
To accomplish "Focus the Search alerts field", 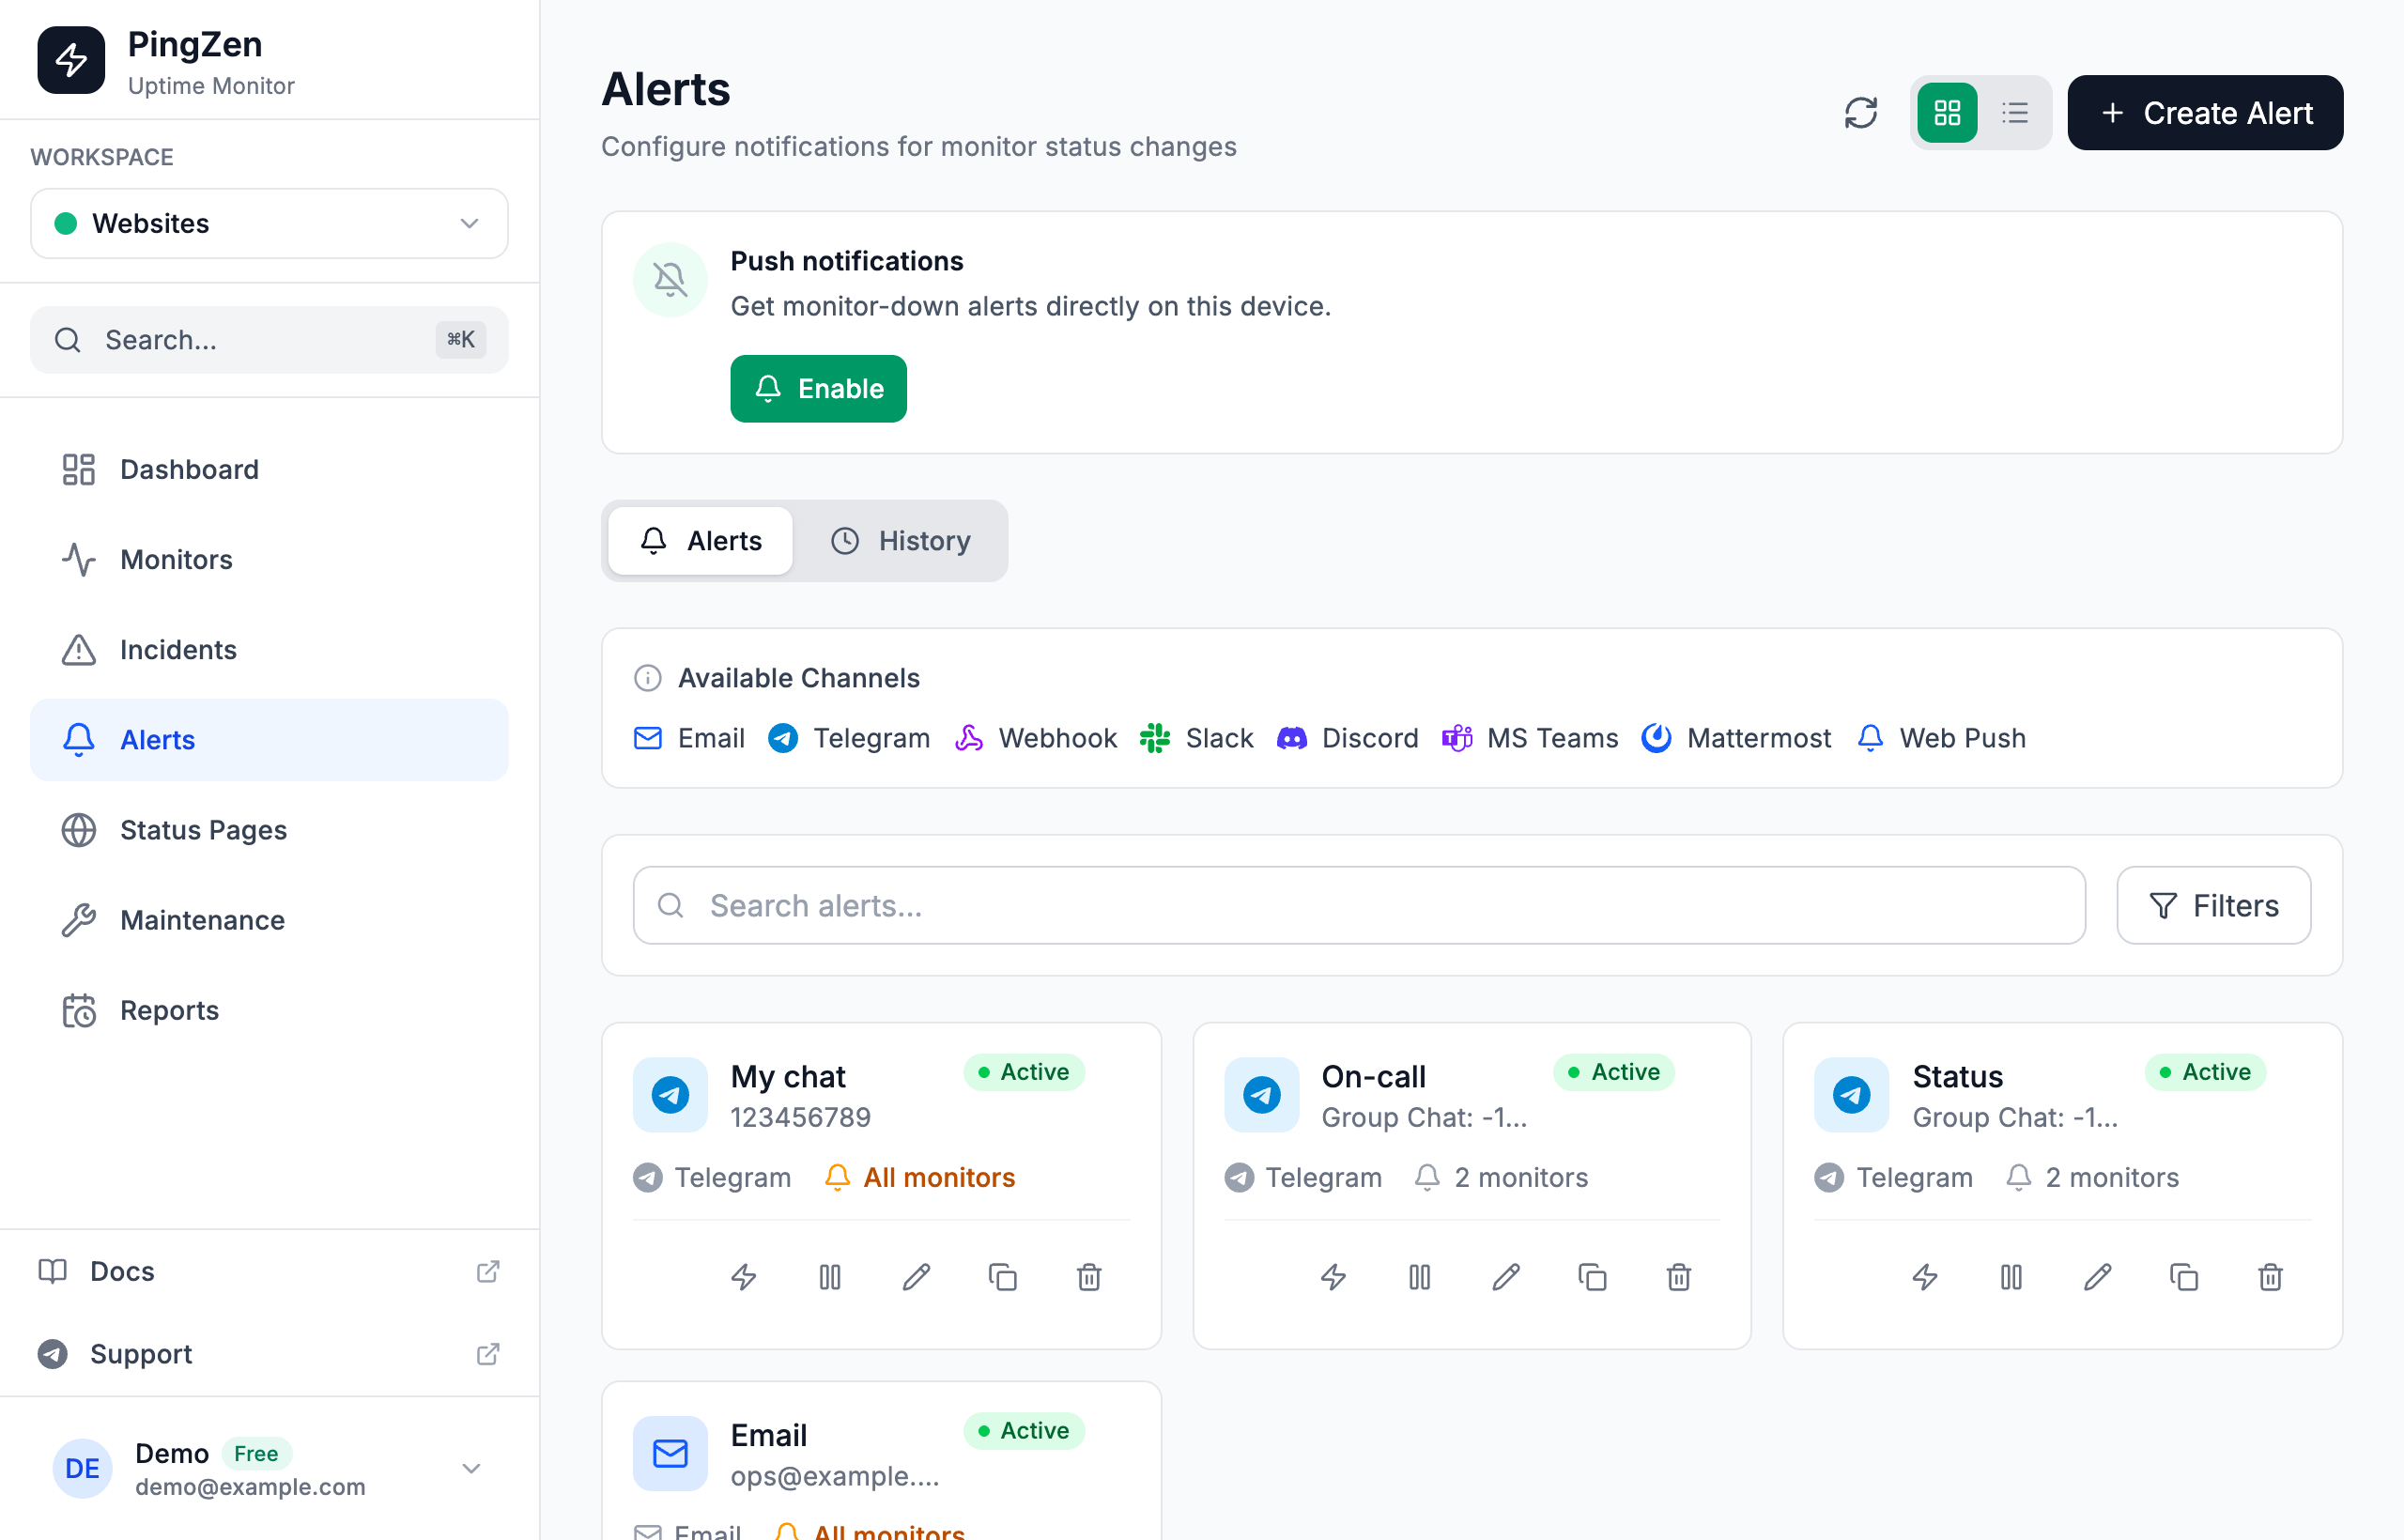I will click(1358, 904).
